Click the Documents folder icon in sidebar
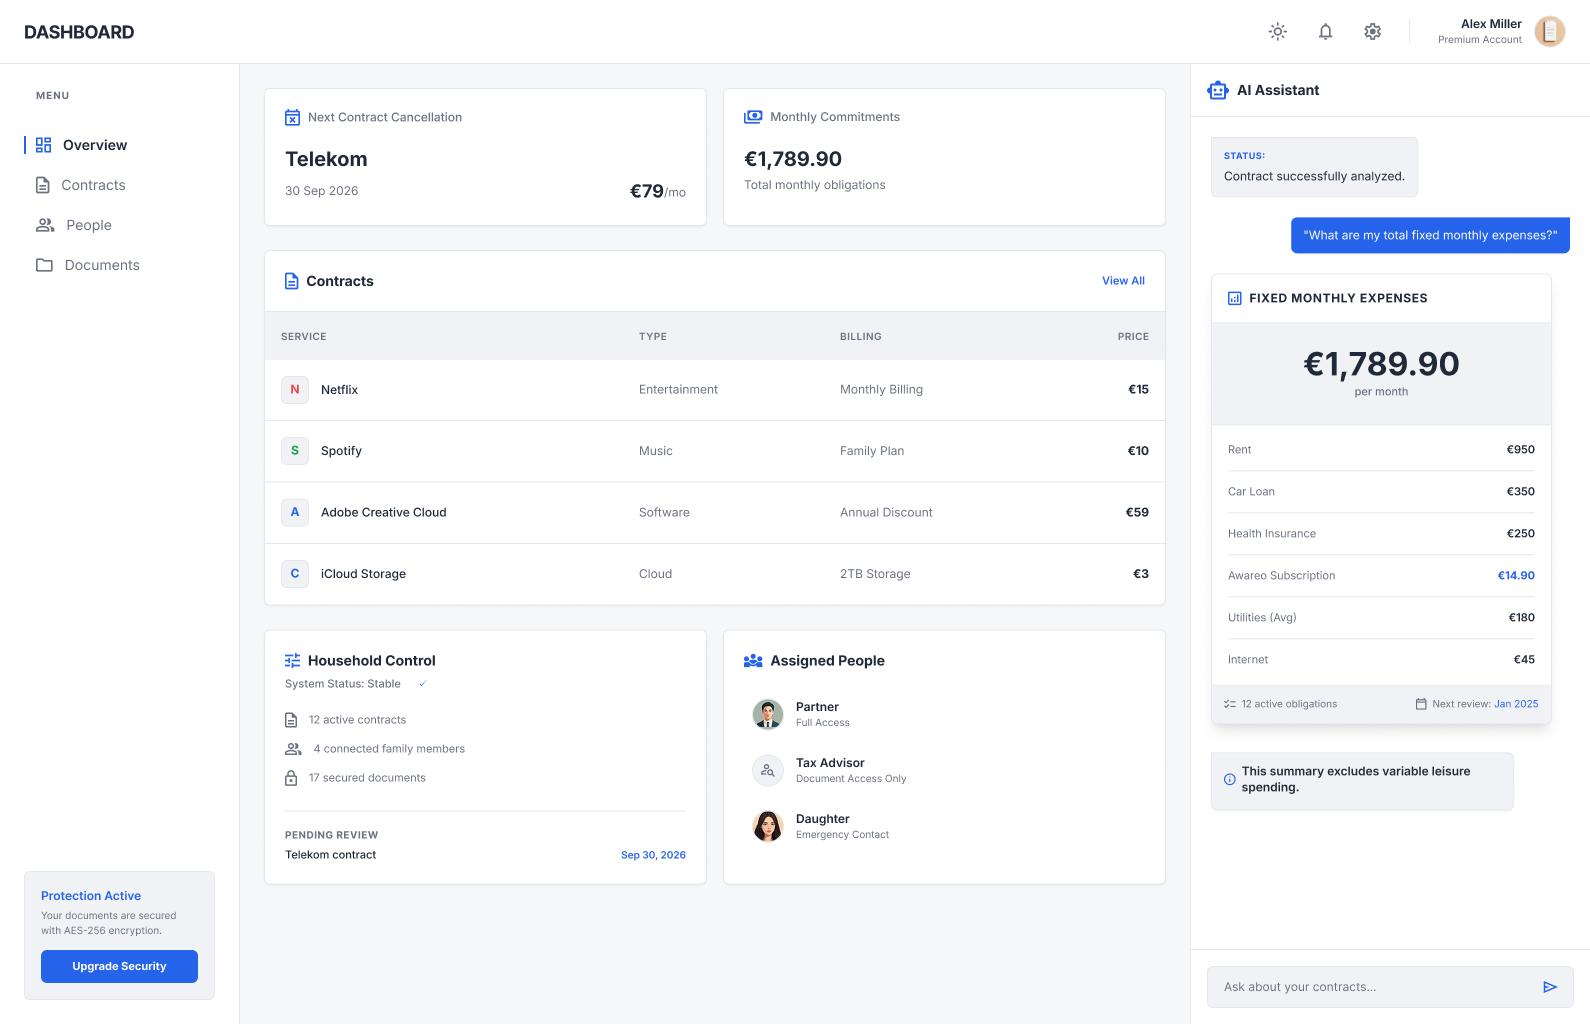1590x1024 pixels. point(44,265)
